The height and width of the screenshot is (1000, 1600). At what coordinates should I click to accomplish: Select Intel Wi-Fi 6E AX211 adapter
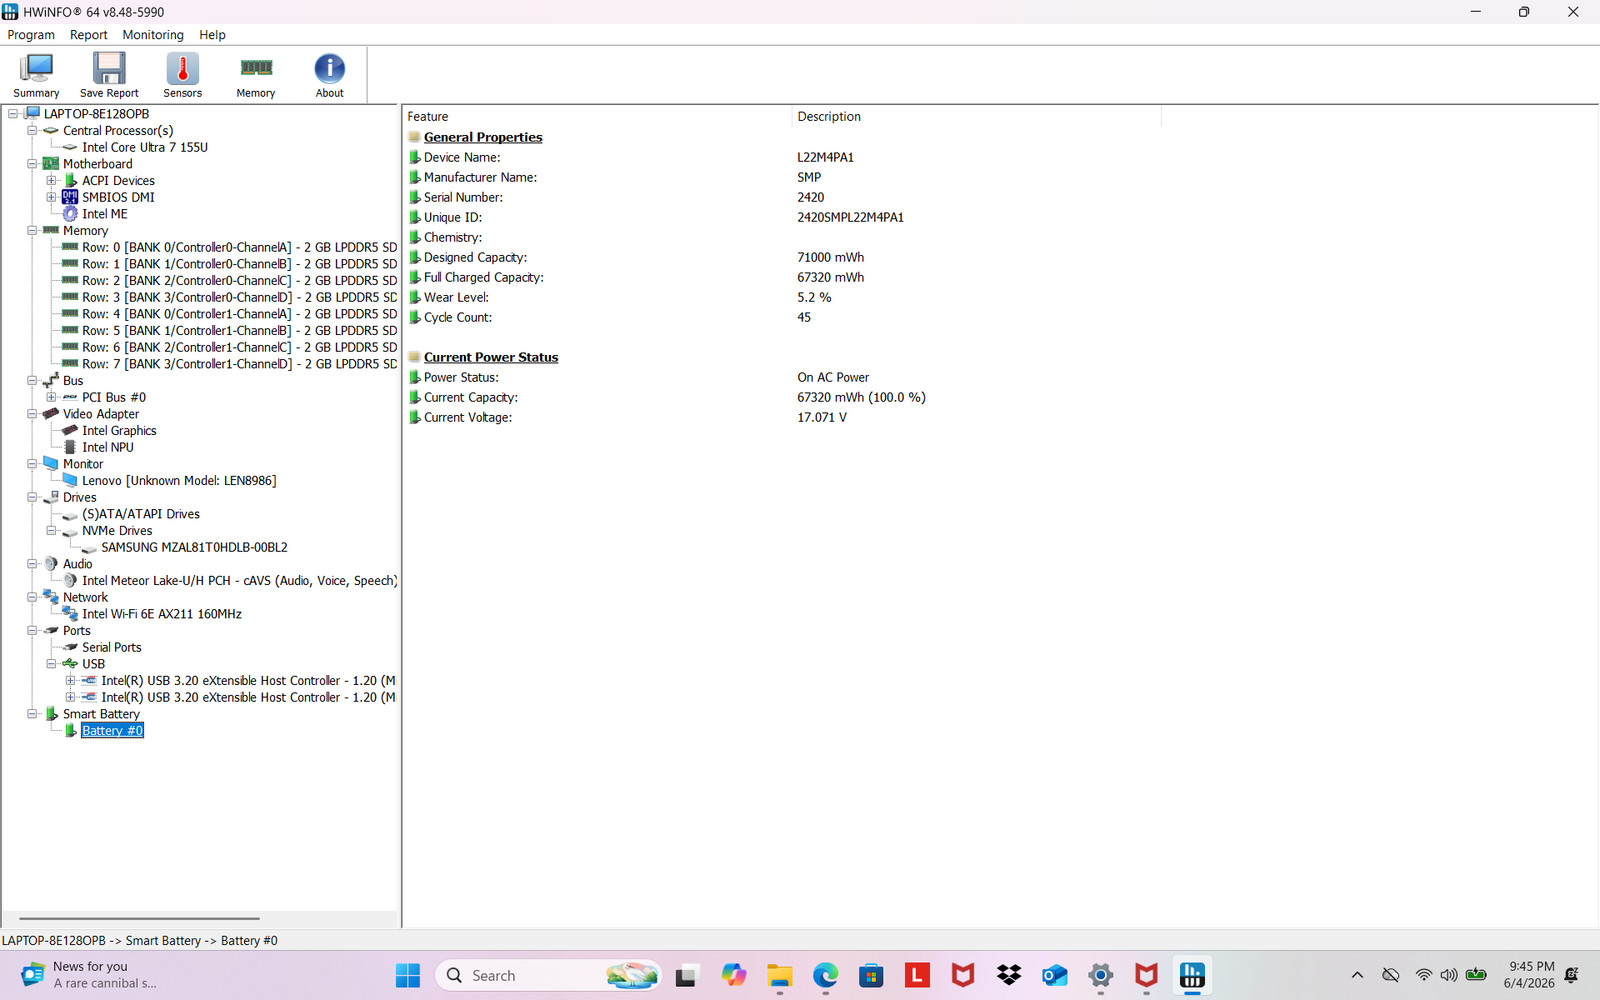[162, 614]
